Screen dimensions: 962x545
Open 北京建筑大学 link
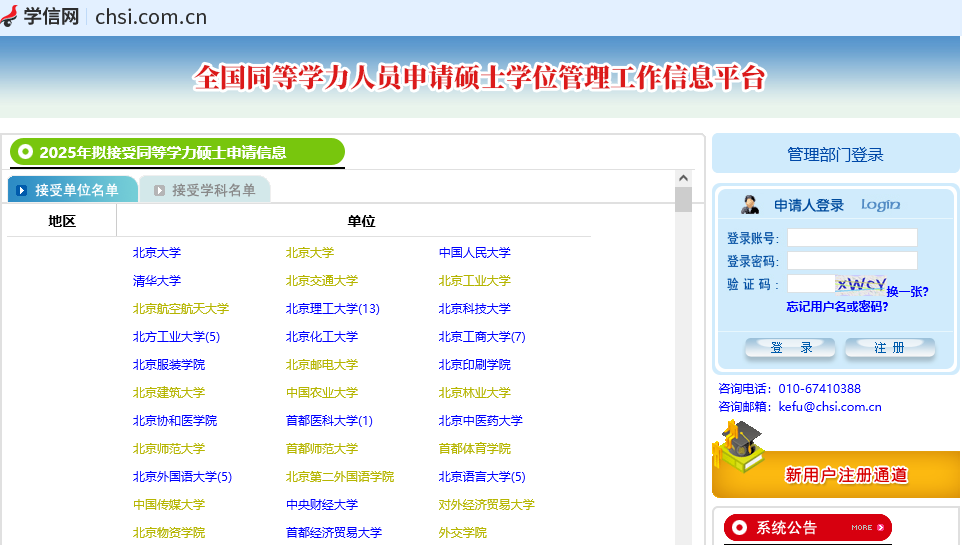169,393
